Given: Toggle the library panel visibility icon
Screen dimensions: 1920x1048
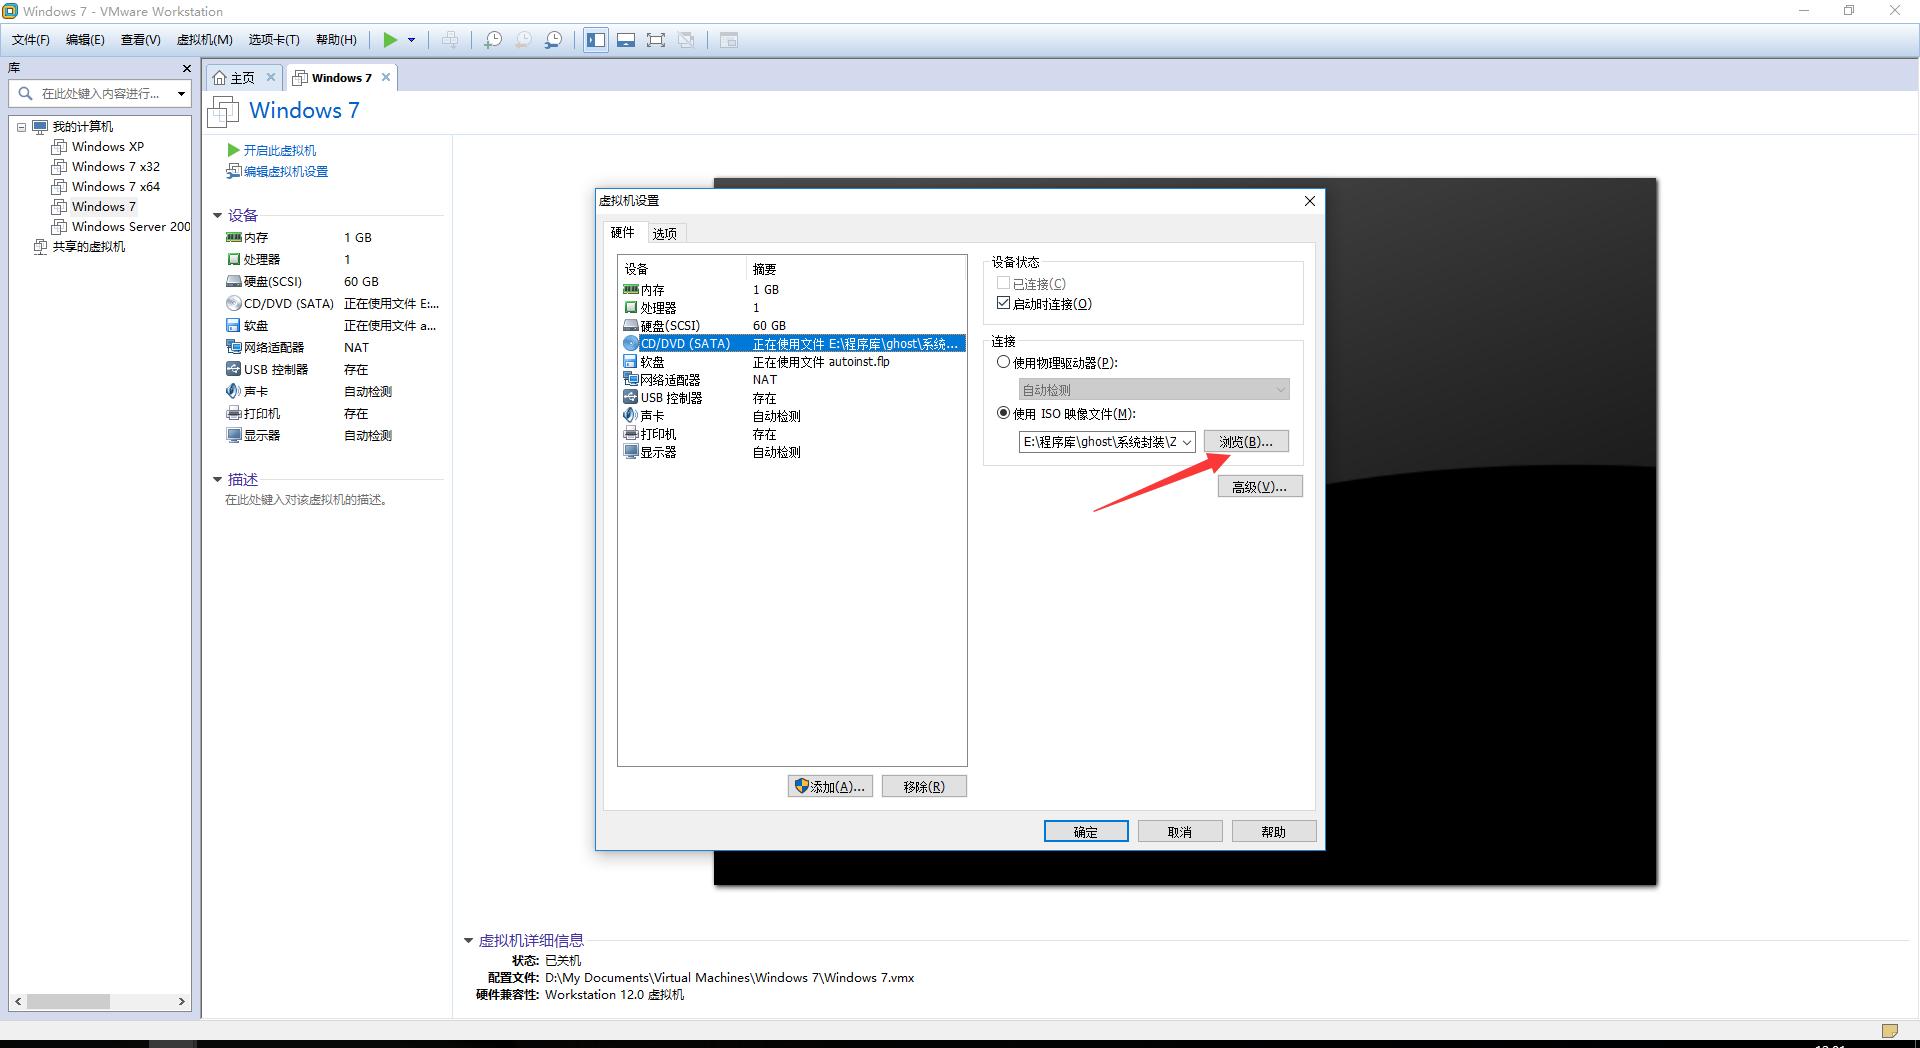Looking at the screenshot, I should [x=595, y=40].
